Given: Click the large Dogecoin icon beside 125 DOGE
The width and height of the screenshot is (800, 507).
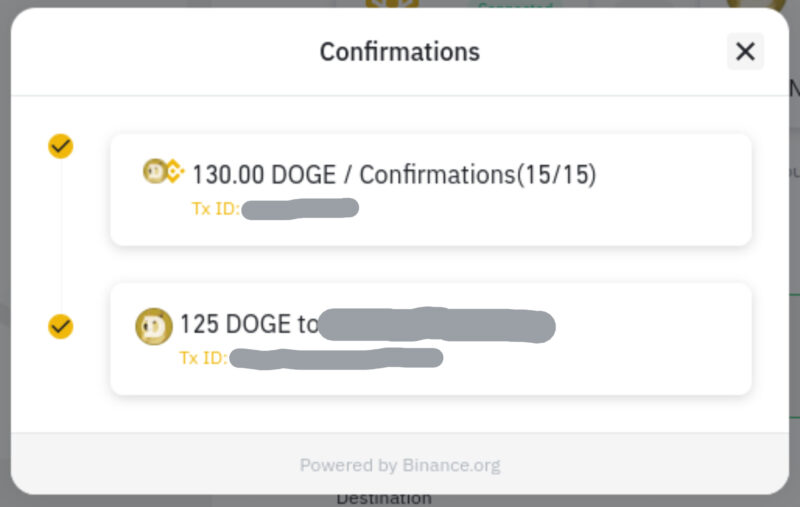Looking at the screenshot, I should [x=154, y=326].
